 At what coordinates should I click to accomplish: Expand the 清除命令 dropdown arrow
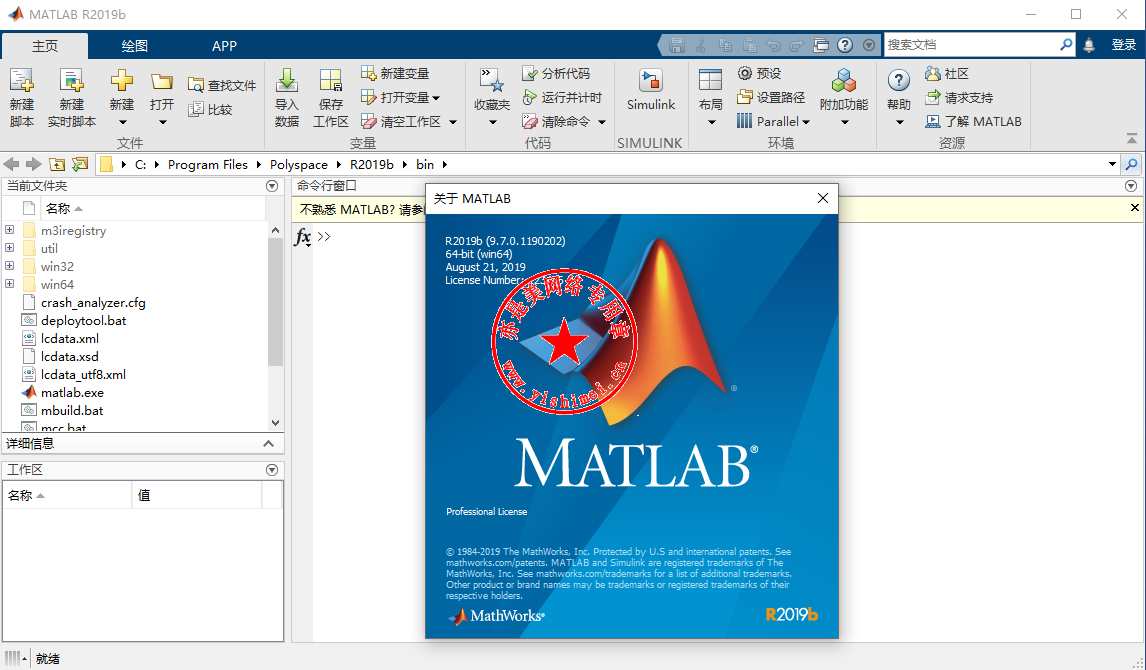[x=602, y=122]
